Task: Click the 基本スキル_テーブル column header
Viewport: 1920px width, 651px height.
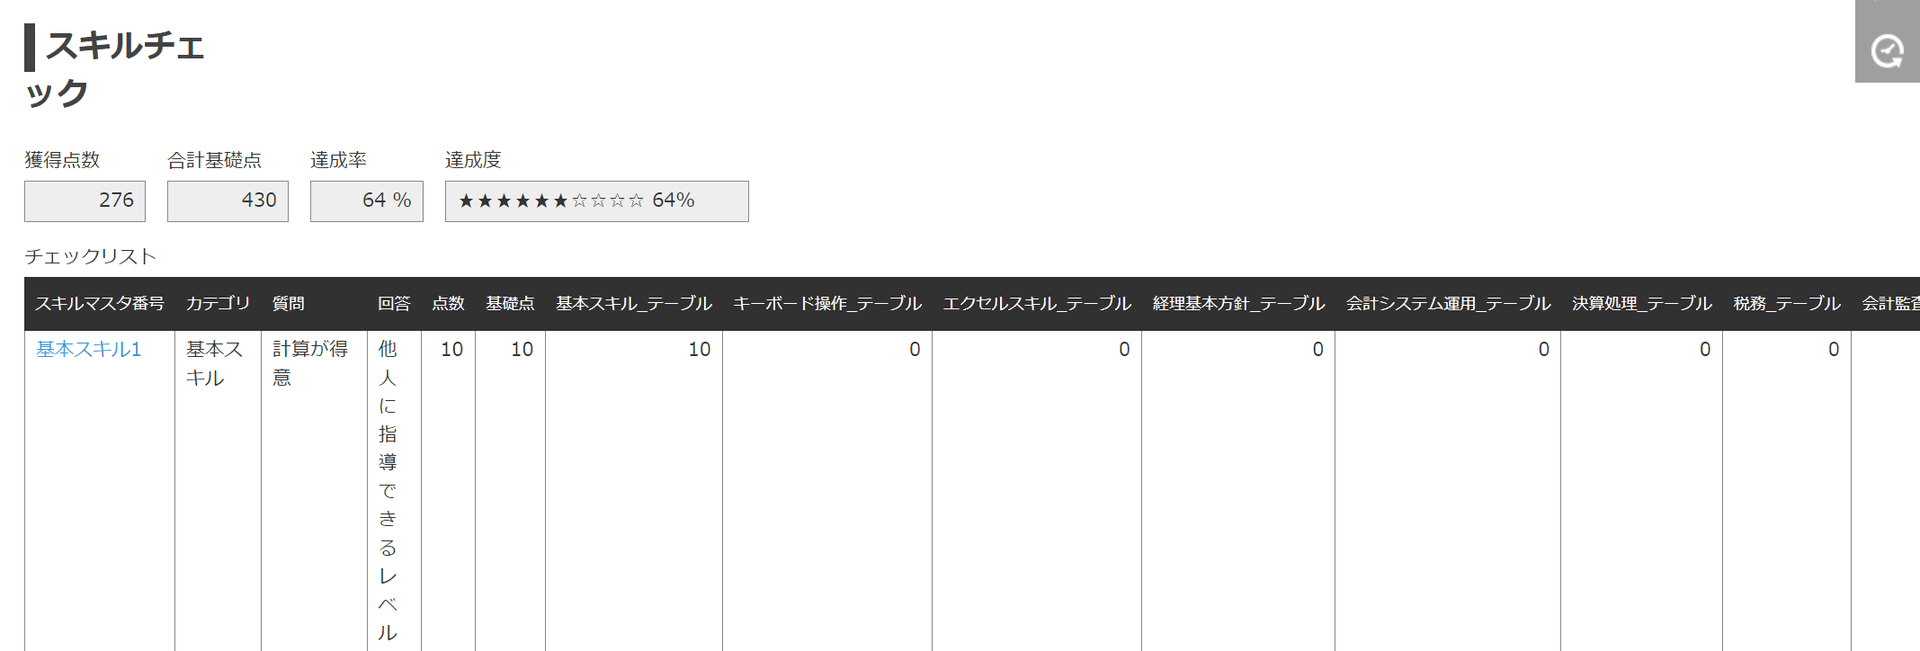Action: (x=634, y=303)
